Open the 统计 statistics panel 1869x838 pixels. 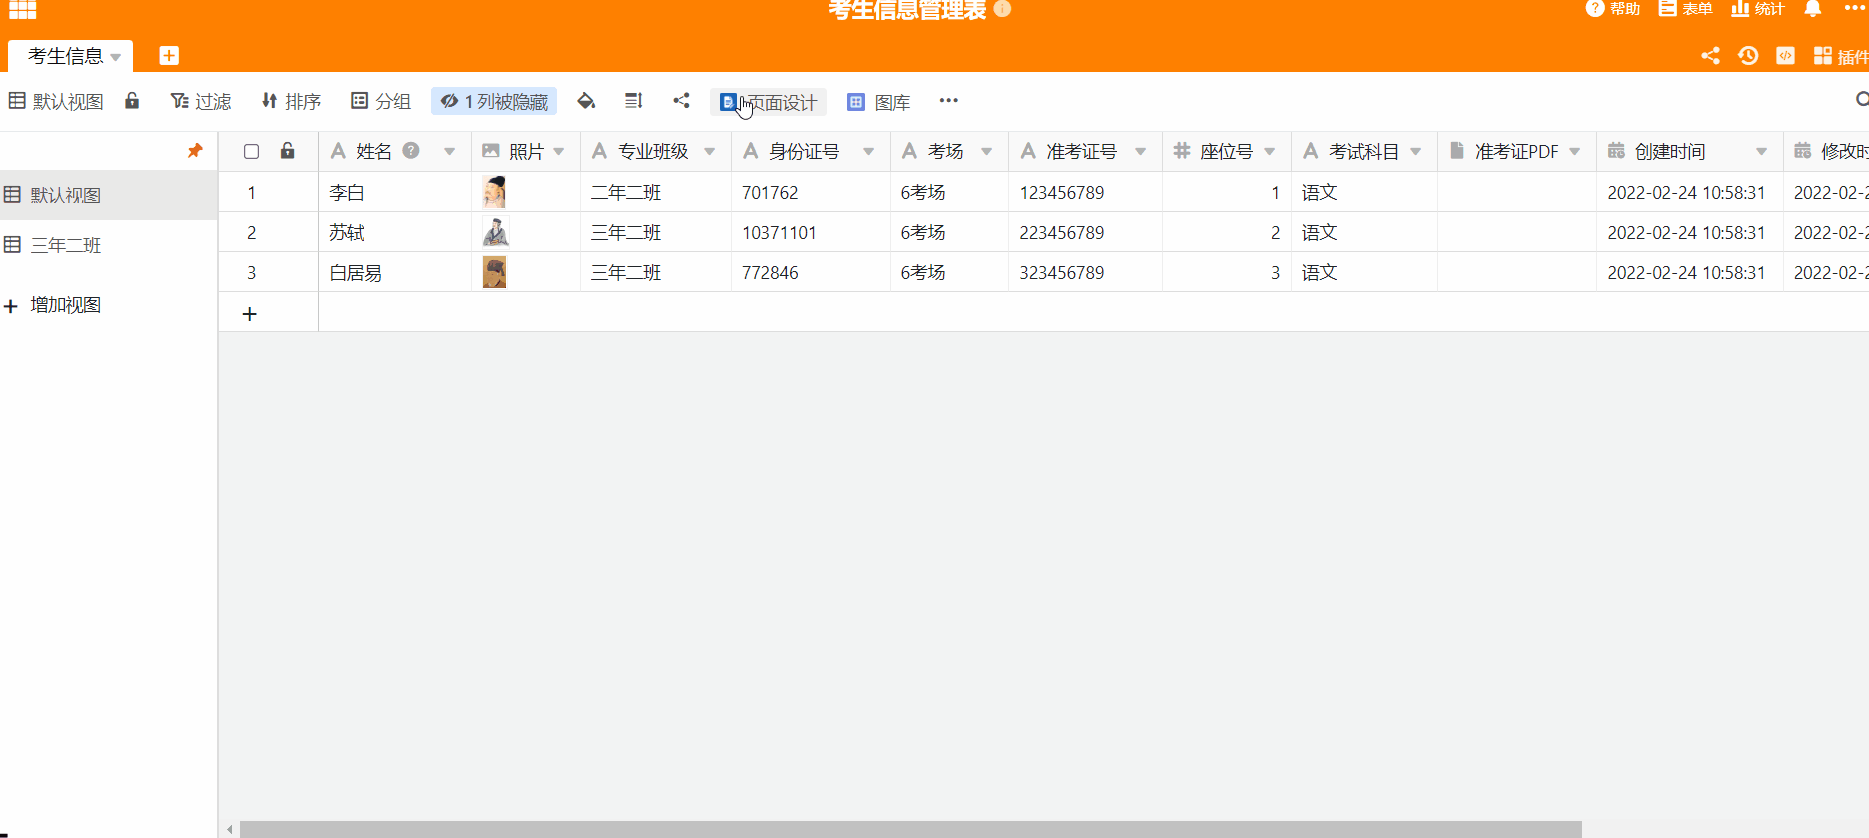point(1758,9)
